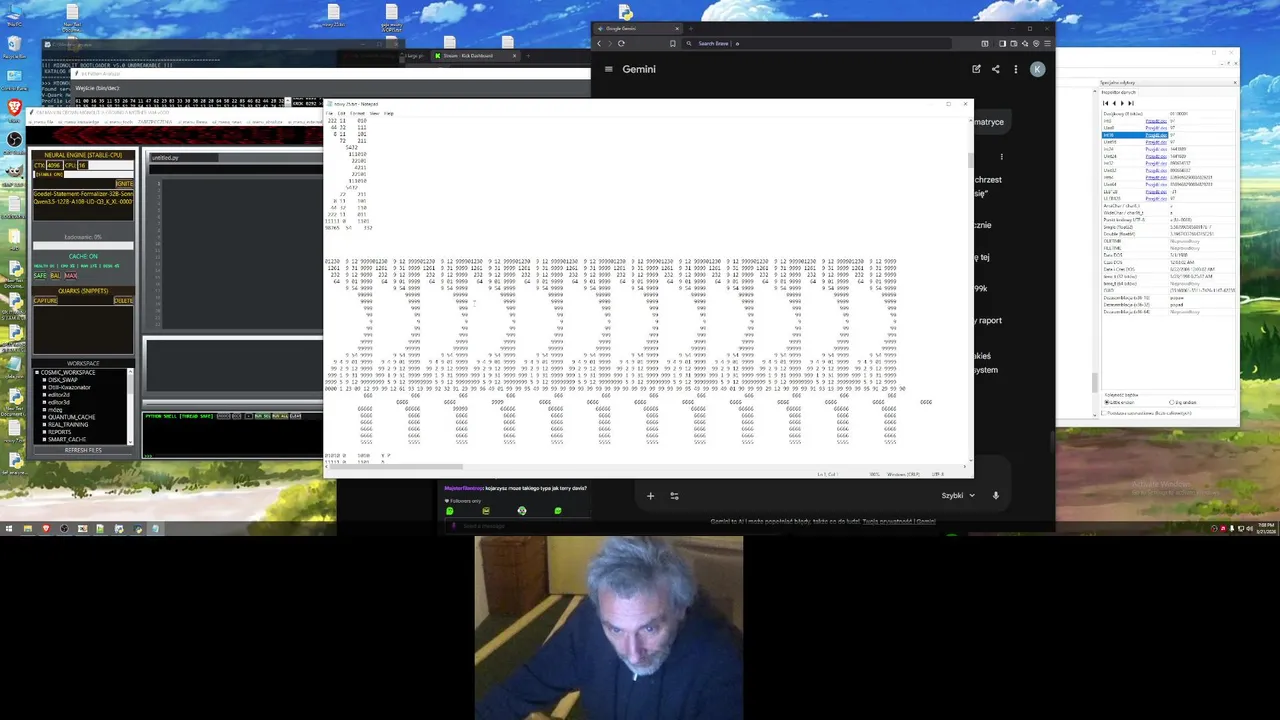
Task: Switch to Stream Kick Dashboard tab
Action: (475, 55)
